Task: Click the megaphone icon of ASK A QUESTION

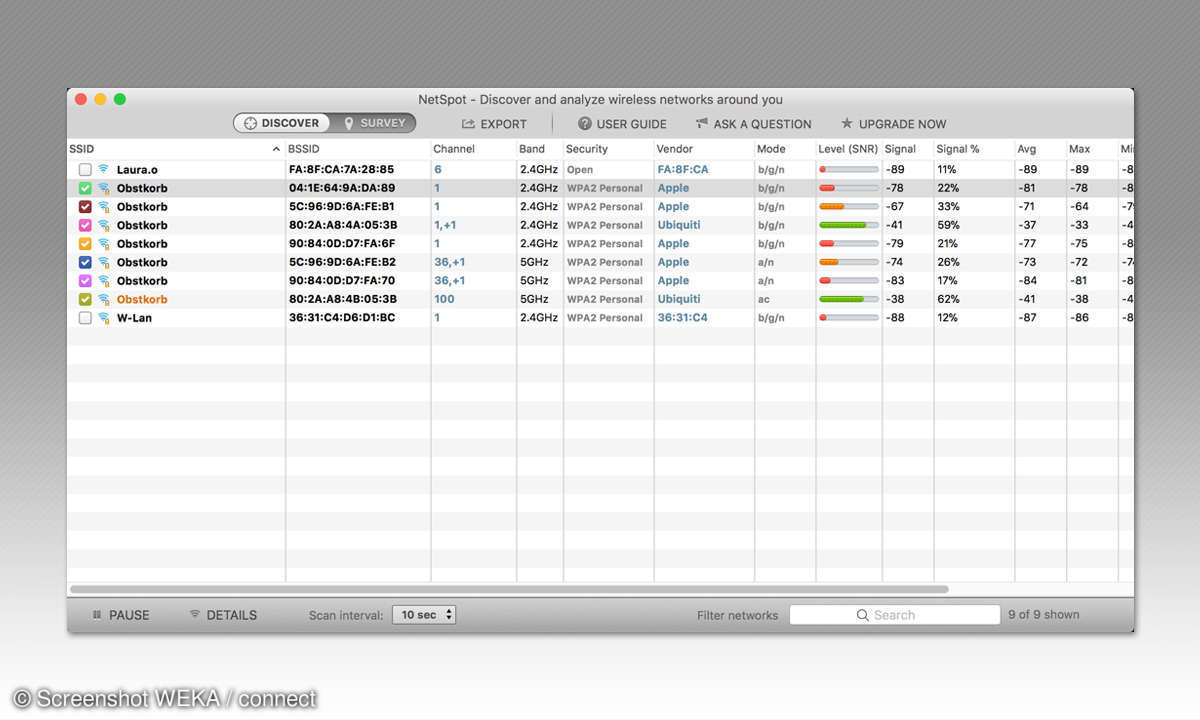Action: (702, 124)
